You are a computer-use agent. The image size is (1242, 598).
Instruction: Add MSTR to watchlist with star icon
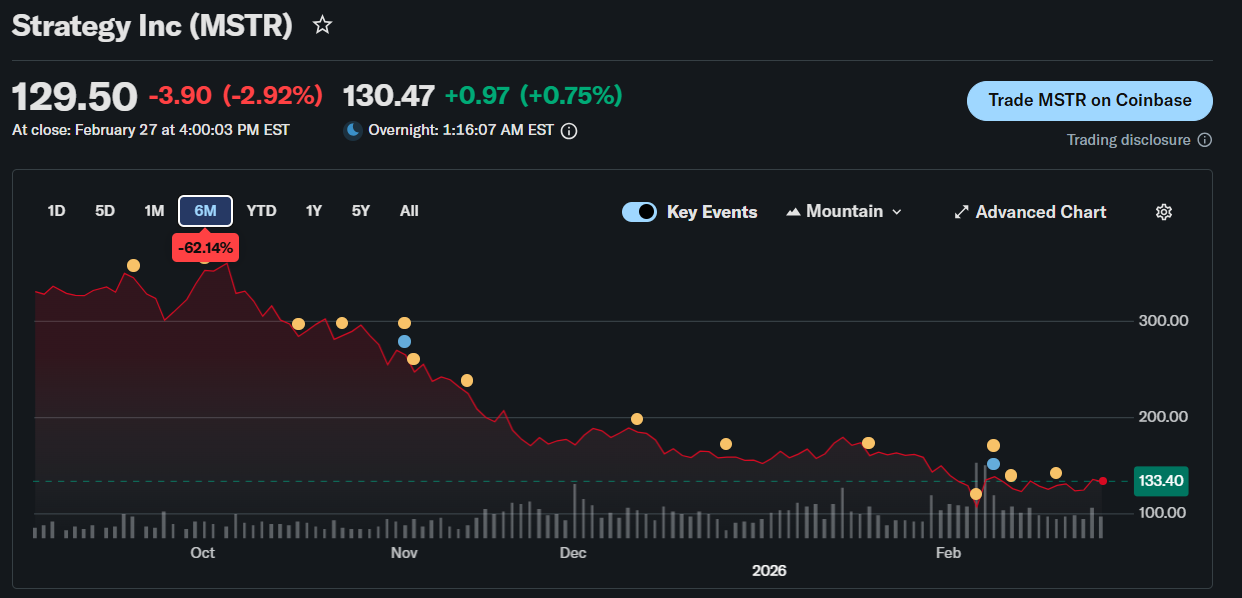[x=322, y=25]
